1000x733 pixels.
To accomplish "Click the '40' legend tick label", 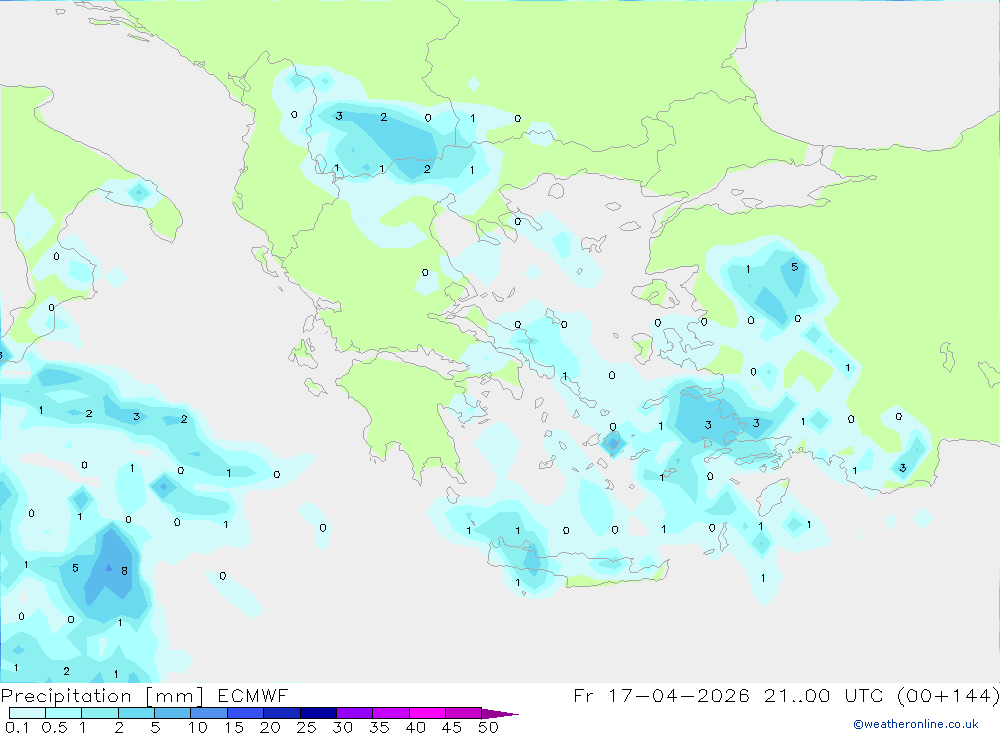I will tap(415, 727).
